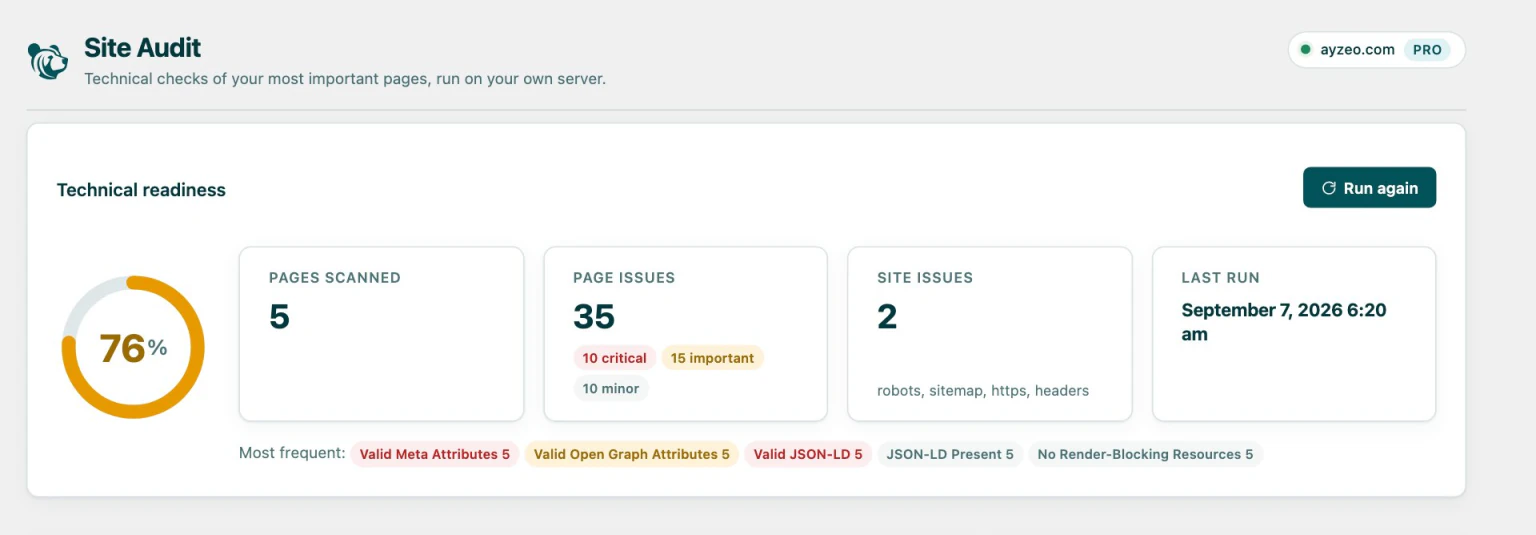
Task: Click the Valid JSON-LD 5 tag
Action: click(808, 454)
